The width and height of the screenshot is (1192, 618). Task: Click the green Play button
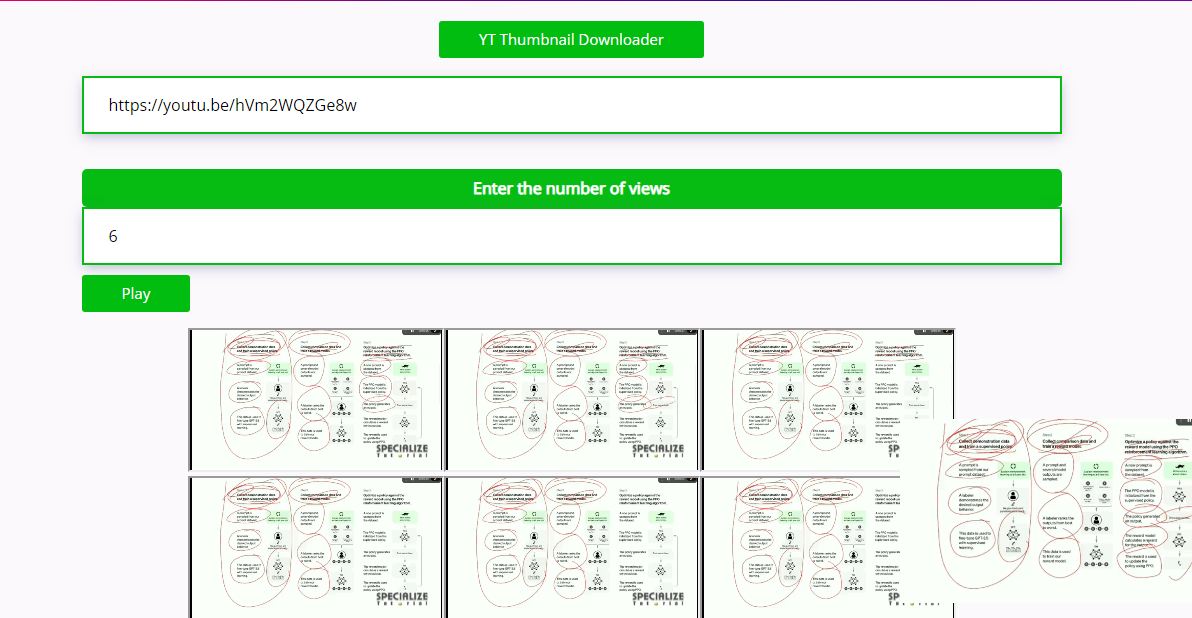pos(136,293)
